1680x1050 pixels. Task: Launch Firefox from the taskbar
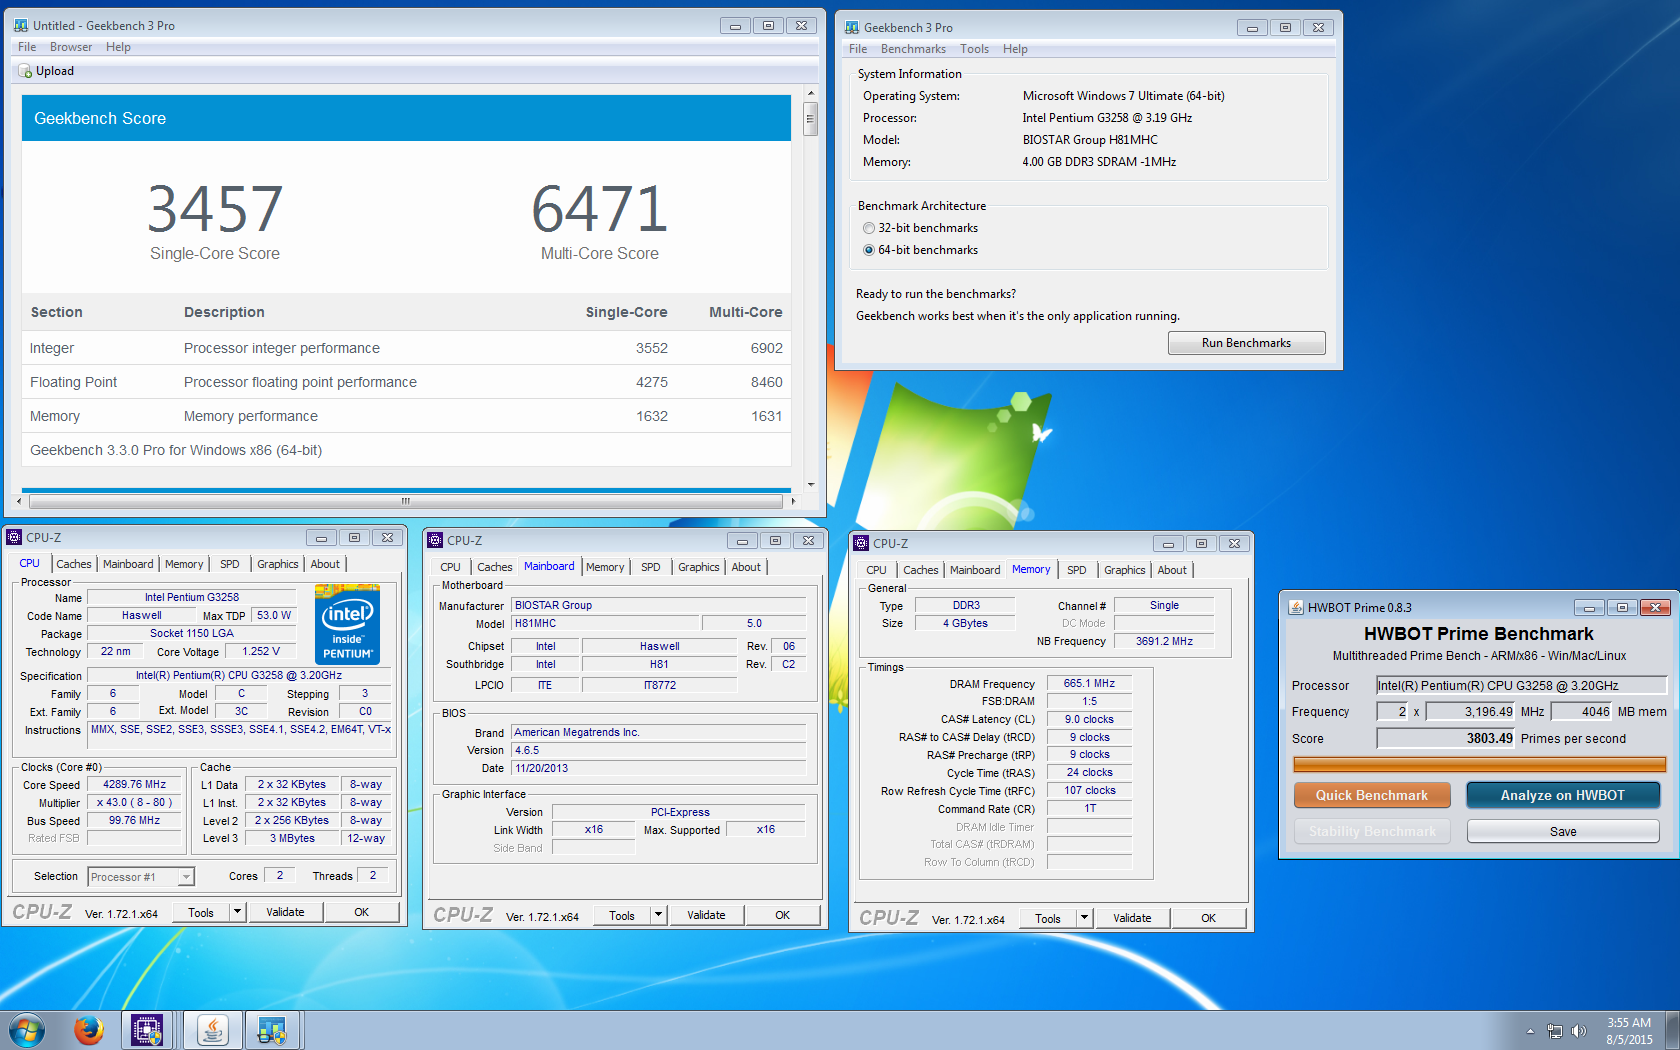pyautogui.click(x=89, y=1030)
